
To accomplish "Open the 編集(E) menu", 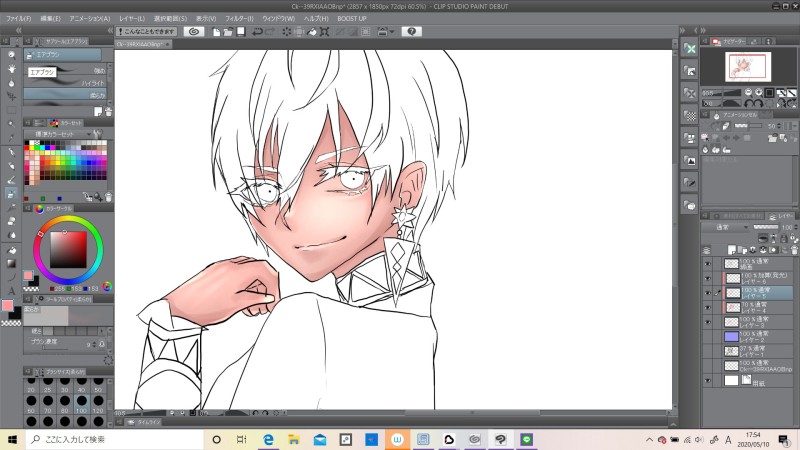I will [x=50, y=18].
